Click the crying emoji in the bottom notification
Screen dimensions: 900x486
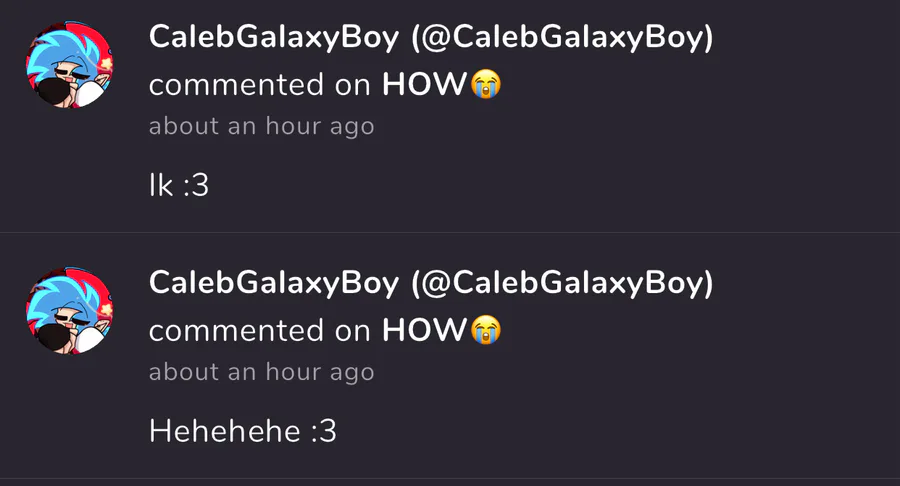(x=486, y=330)
